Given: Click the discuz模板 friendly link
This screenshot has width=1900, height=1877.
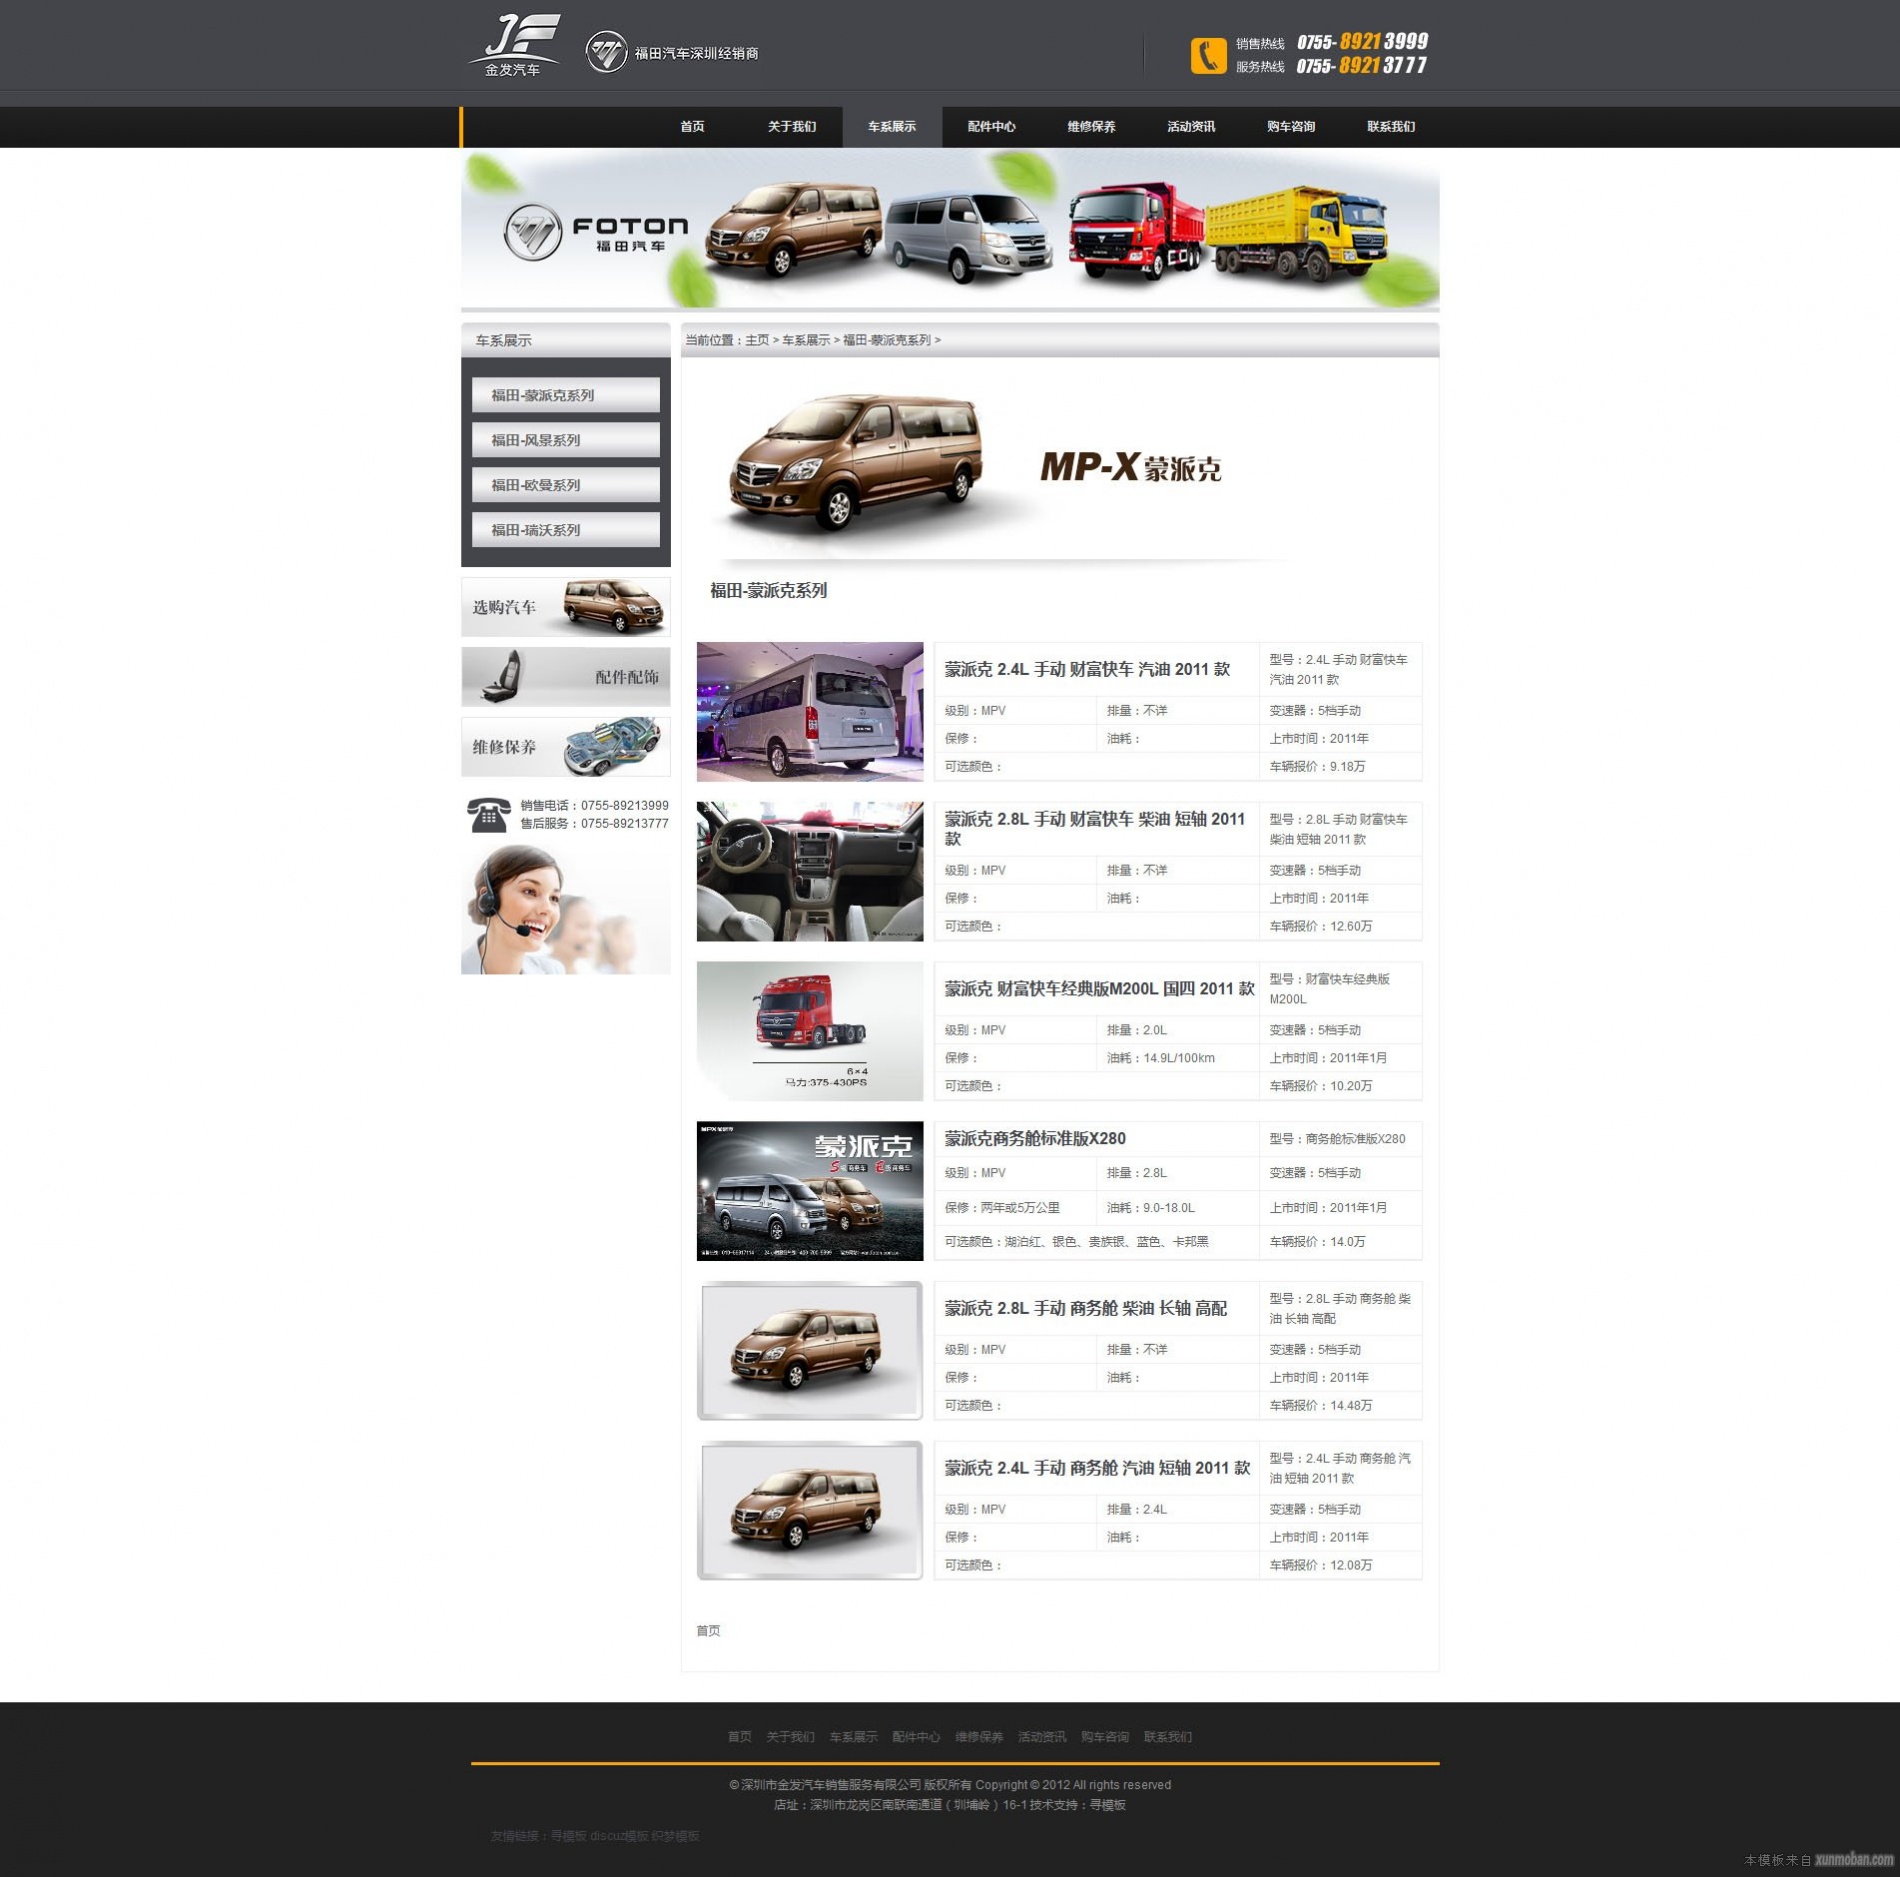Looking at the screenshot, I should (619, 1836).
